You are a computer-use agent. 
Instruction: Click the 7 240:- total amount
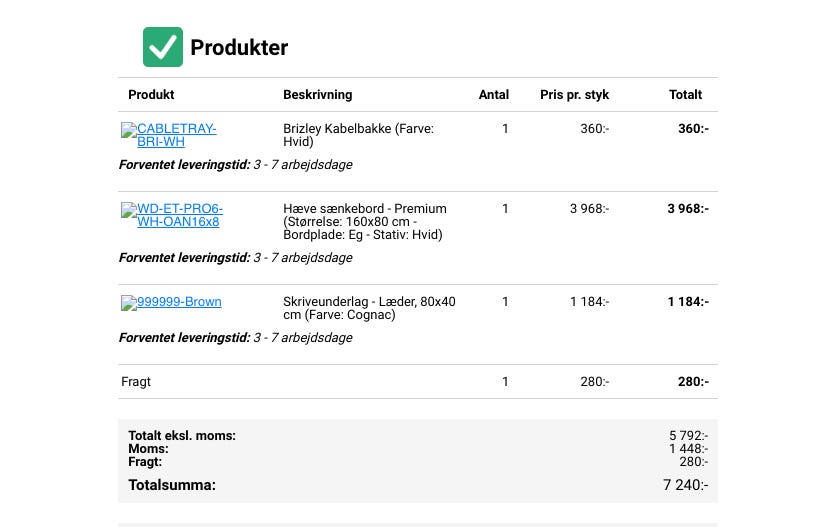pos(685,485)
